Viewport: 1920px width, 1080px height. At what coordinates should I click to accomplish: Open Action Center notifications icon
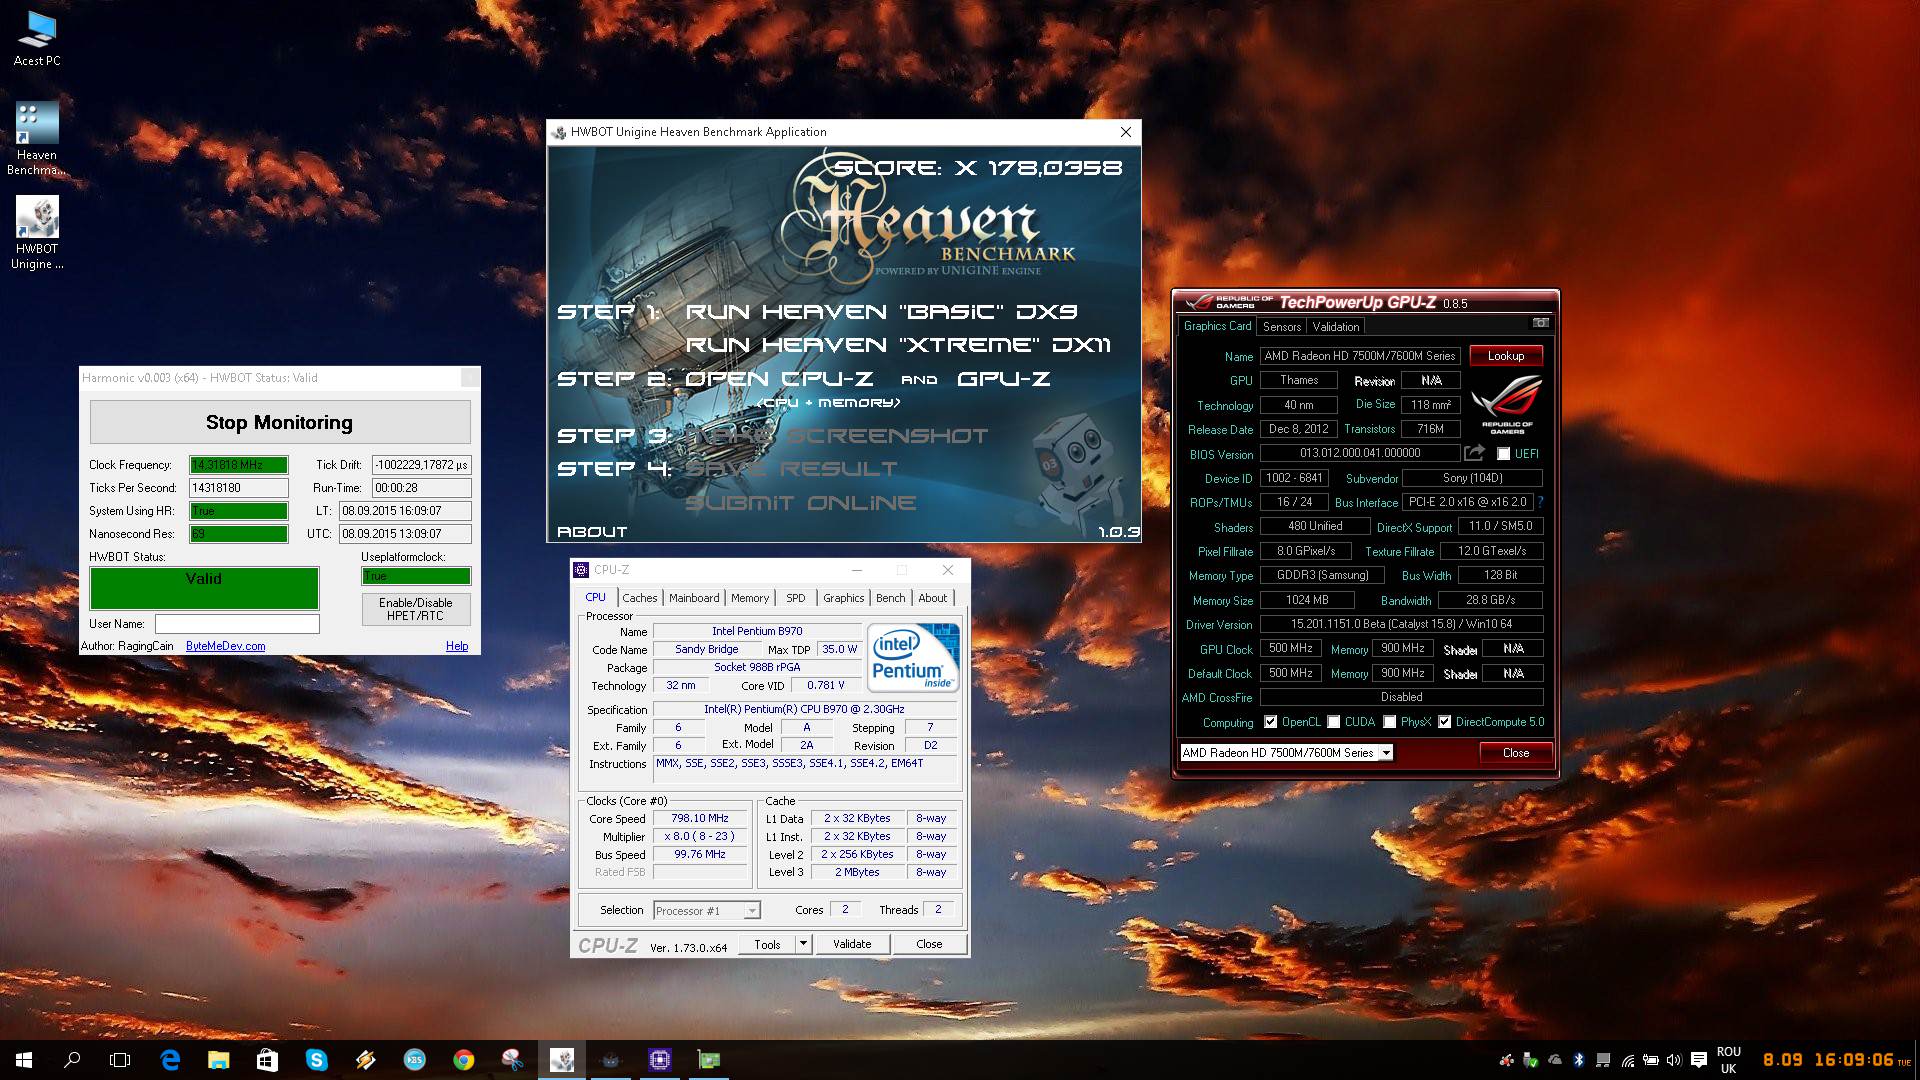[x=1699, y=1060]
